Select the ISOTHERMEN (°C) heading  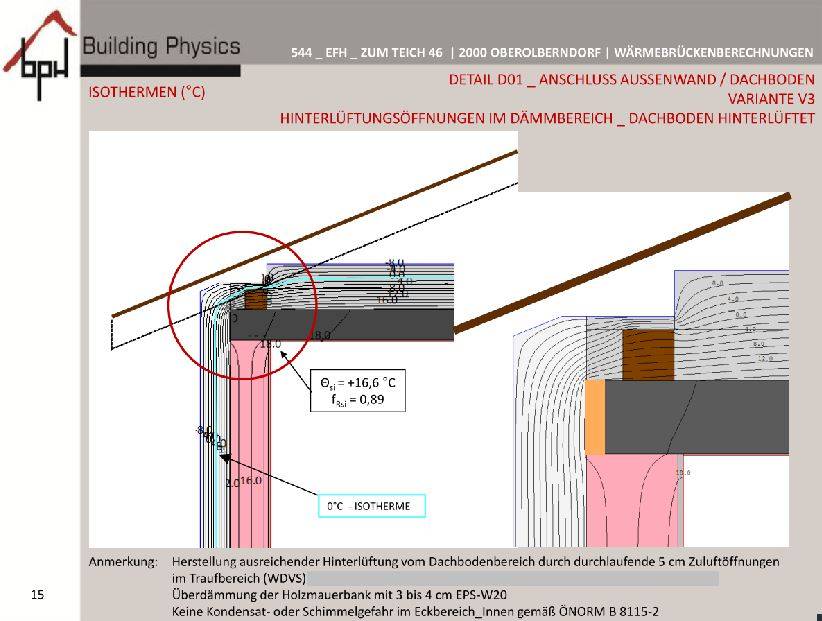coord(147,92)
